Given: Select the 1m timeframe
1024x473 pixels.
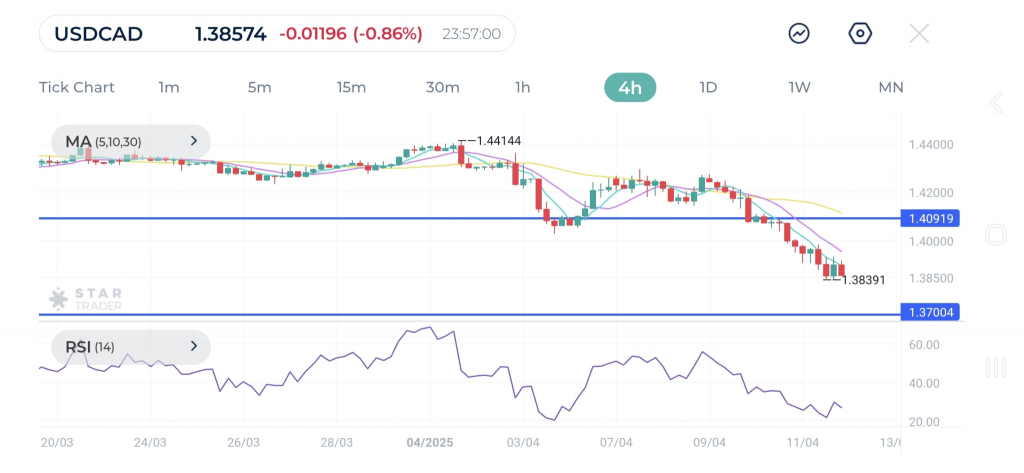Looking at the screenshot, I should pyautogui.click(x=169, y=87).
